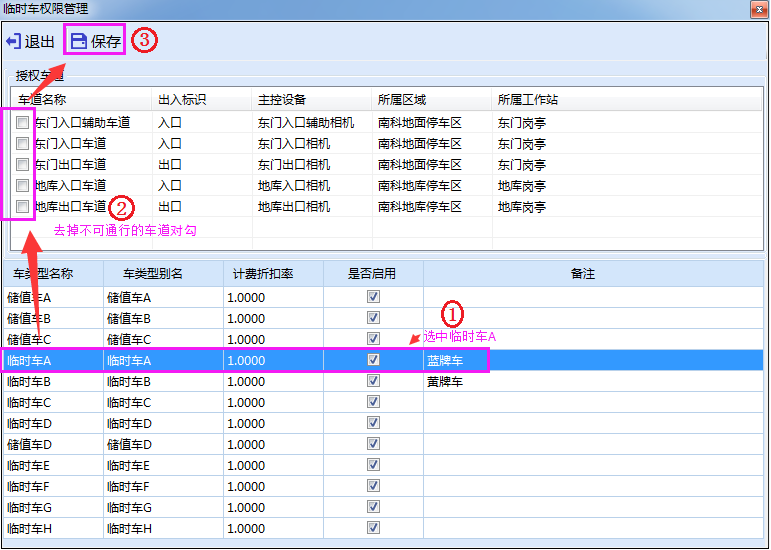Select the 临时车F row name cell

pyautogui.click(x=53, y=487)
